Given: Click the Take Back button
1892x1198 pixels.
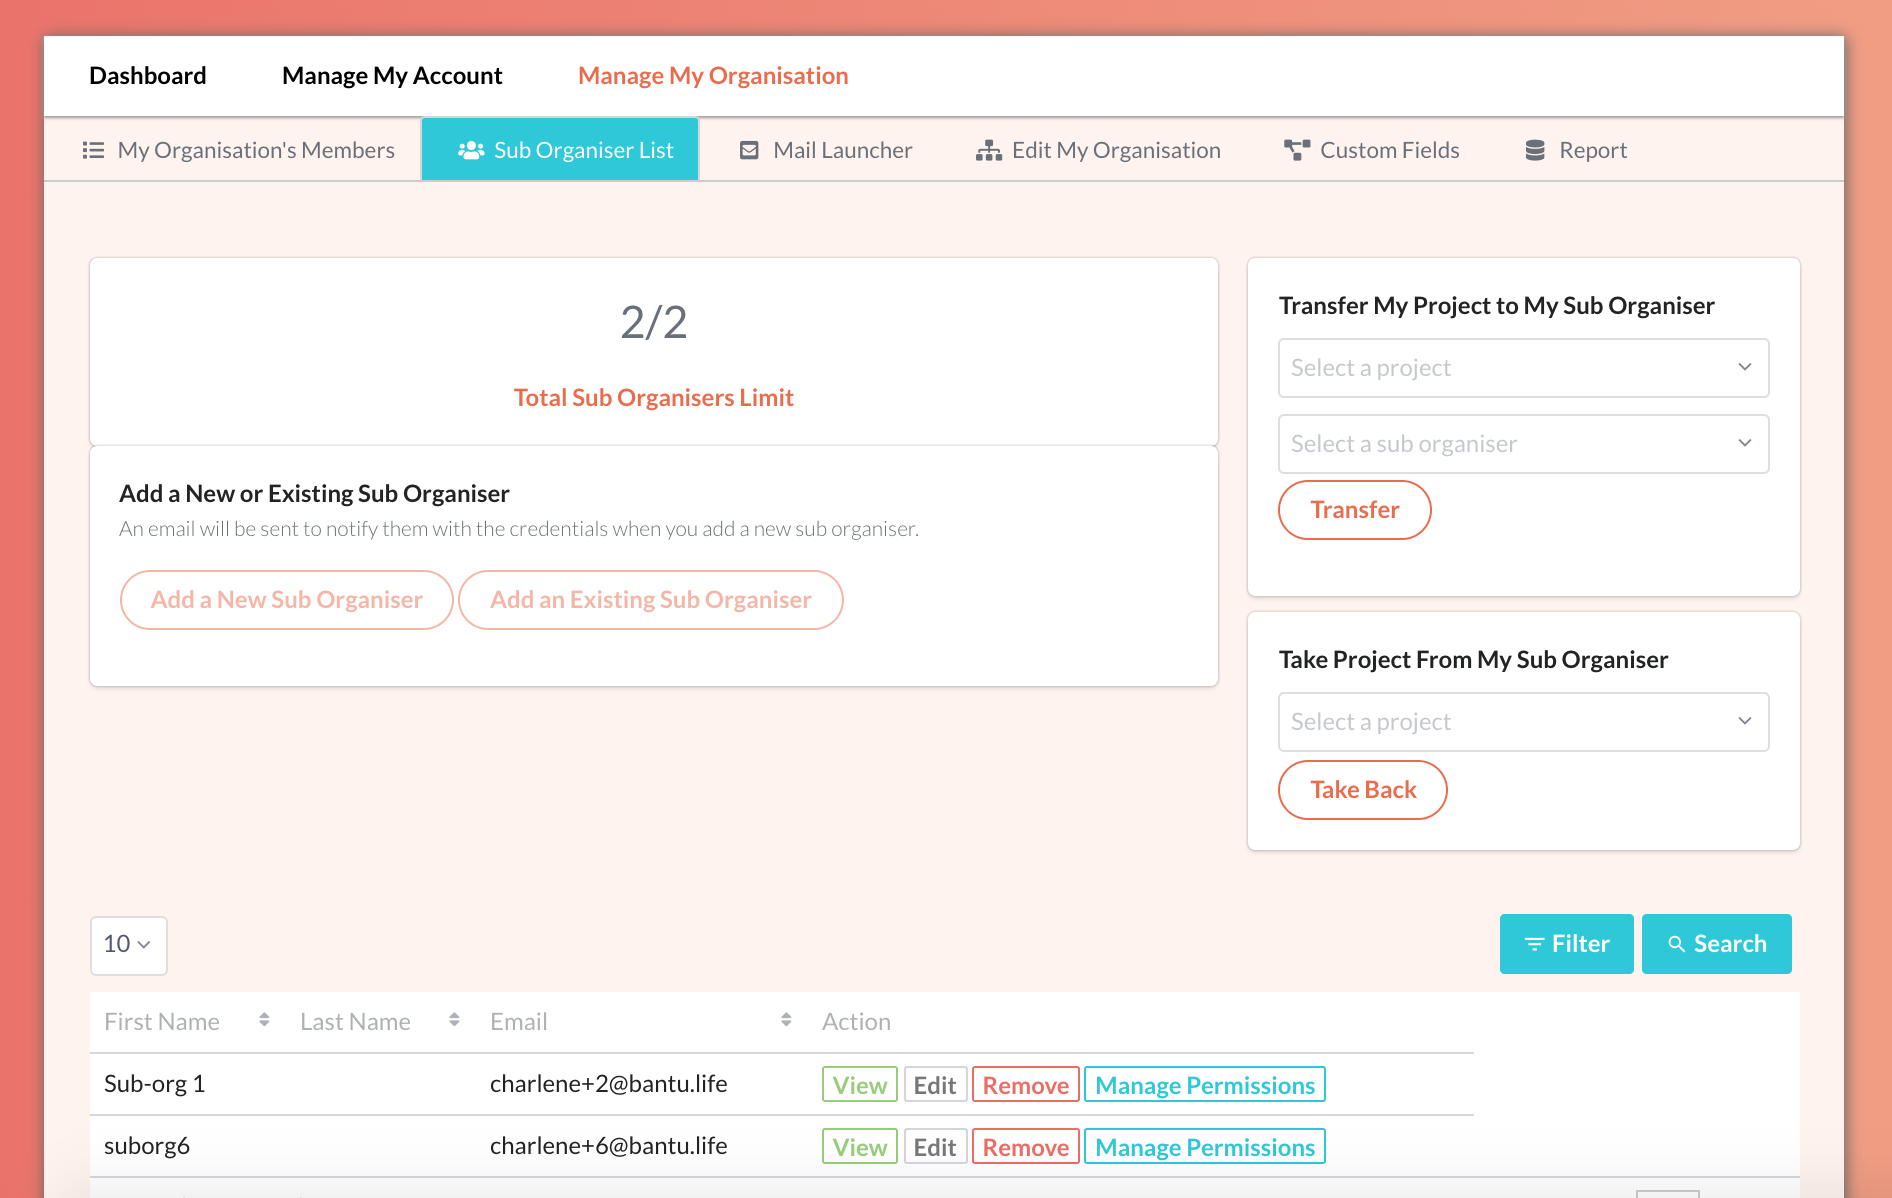Looking at the screenshot, I should click(x=1363, y=790).
